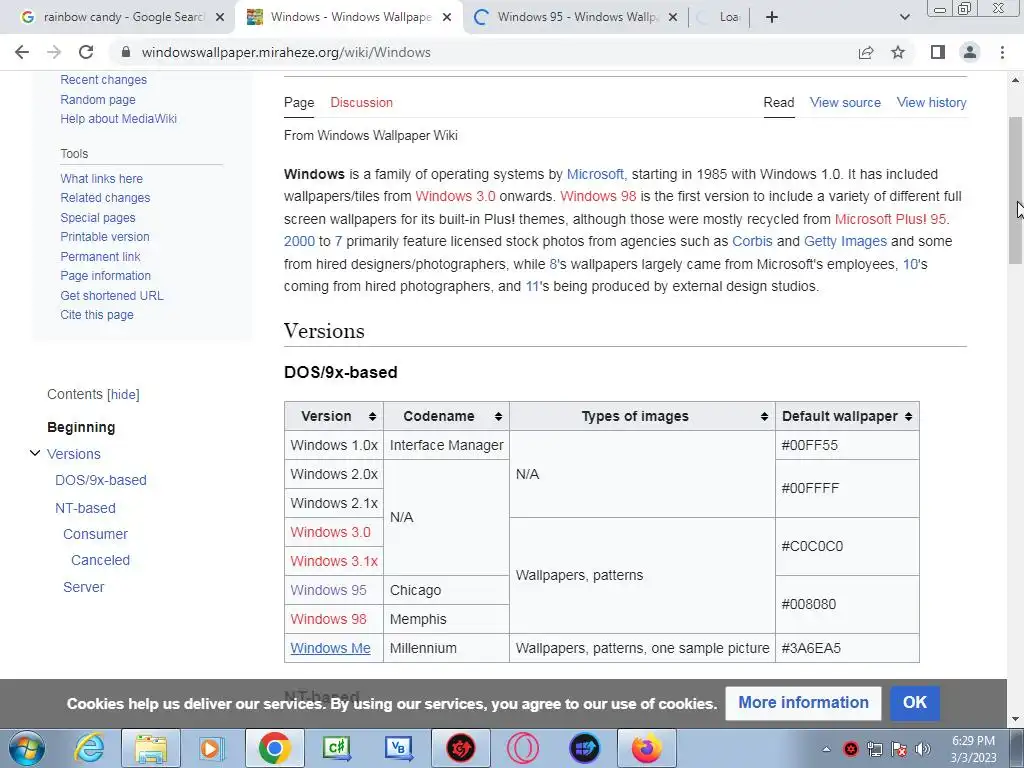
Task: Open the Discussion tab of the wiki page
Action: [361, 103]
